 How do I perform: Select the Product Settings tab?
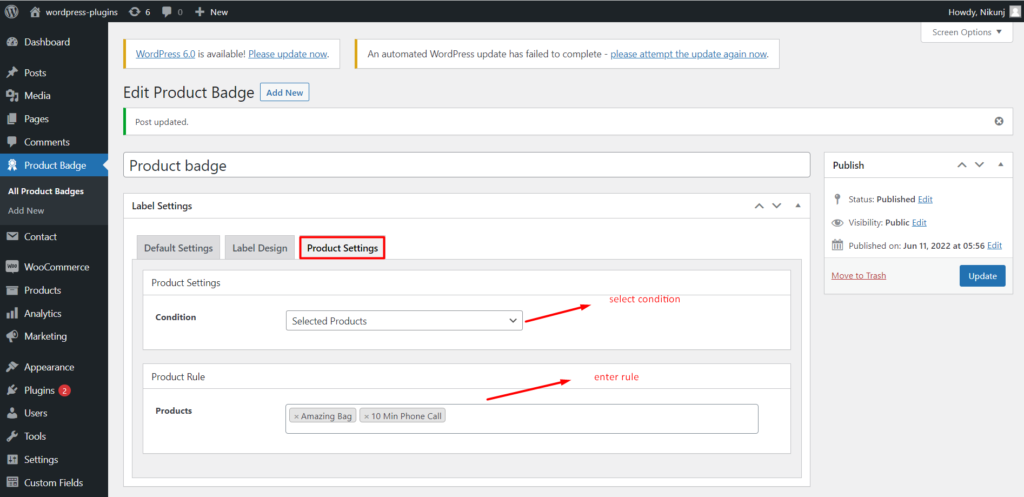(x=342, y=248)
